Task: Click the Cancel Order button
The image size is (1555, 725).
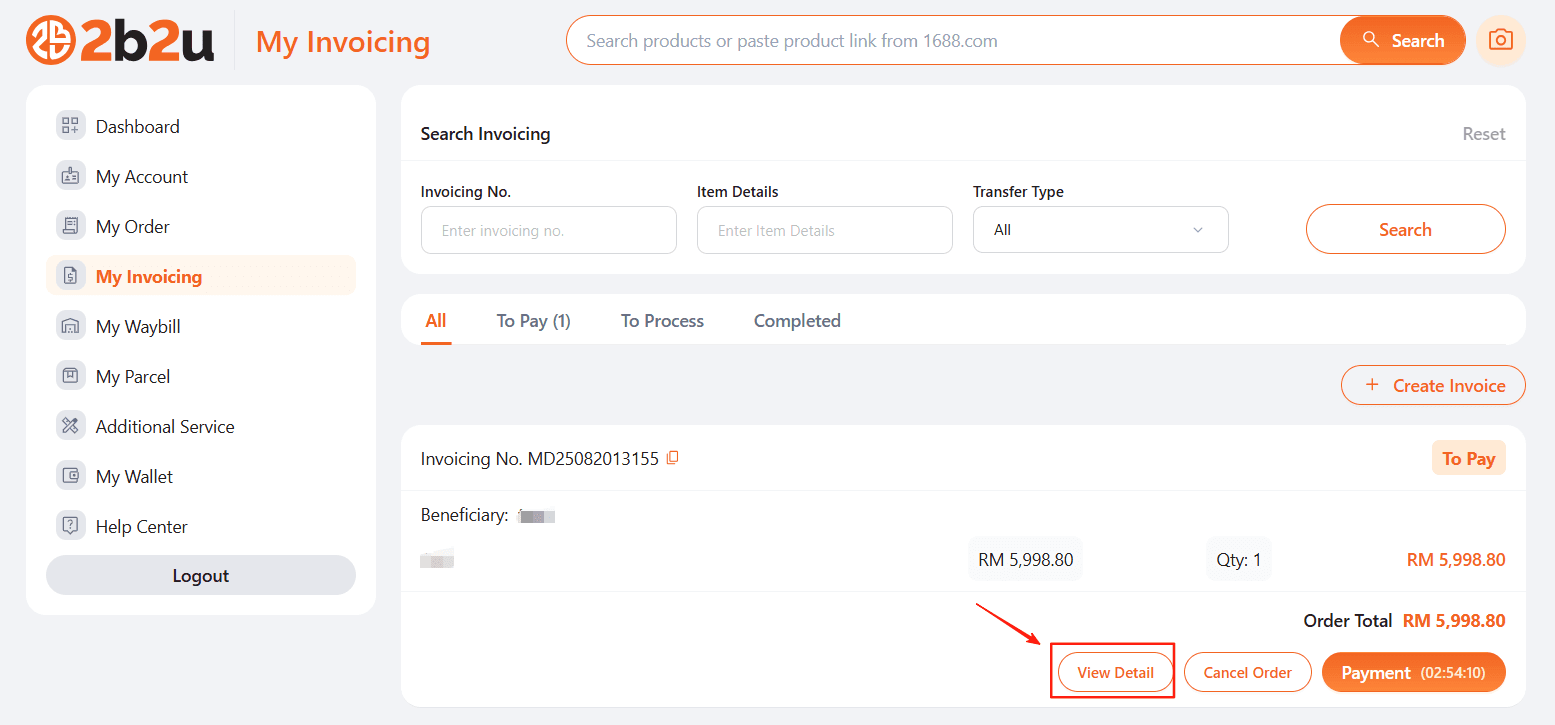Action: click(x=1247, y=673)
